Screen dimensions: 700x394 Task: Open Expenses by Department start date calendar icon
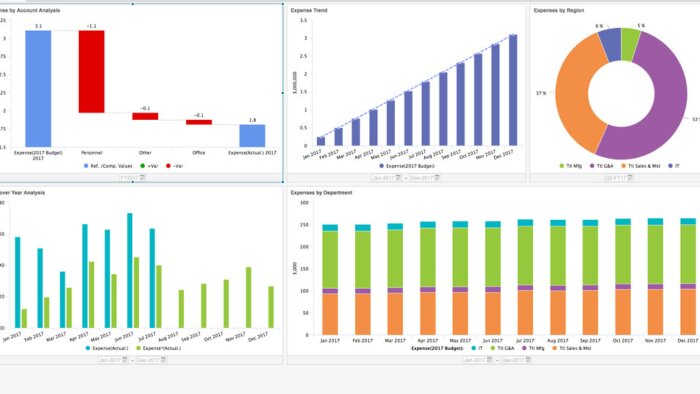[489, 360]
